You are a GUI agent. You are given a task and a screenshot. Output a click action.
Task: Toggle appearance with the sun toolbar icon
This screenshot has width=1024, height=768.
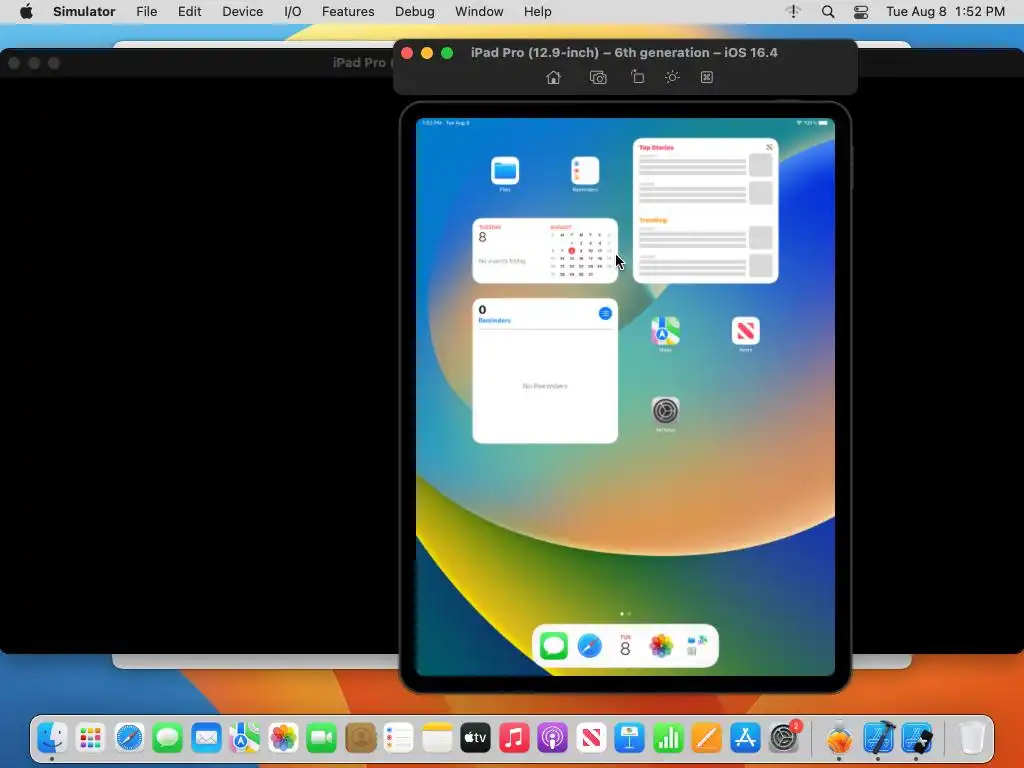click(x=672, y=77)
